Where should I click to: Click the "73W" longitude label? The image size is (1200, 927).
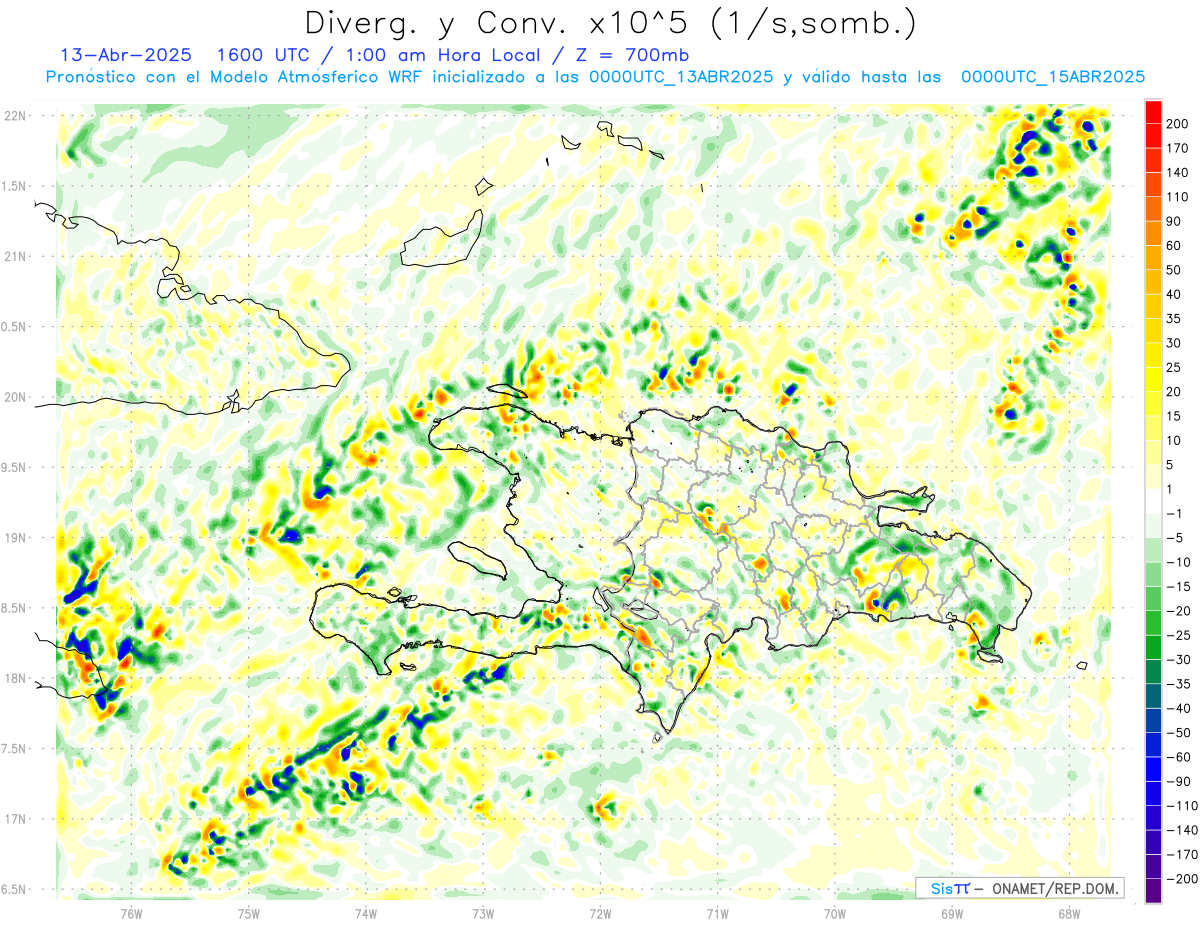point(483,913)
